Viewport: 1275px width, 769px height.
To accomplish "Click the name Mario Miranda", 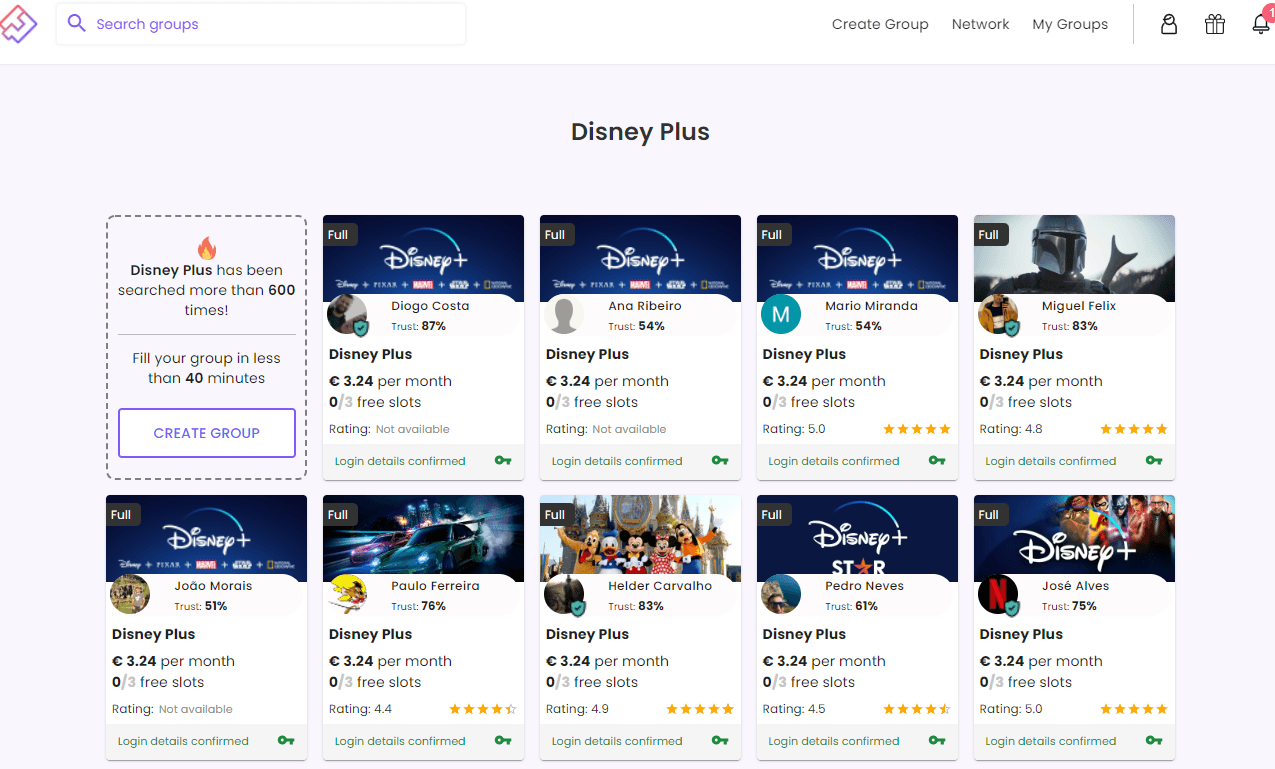I will (x=871, y=306).
